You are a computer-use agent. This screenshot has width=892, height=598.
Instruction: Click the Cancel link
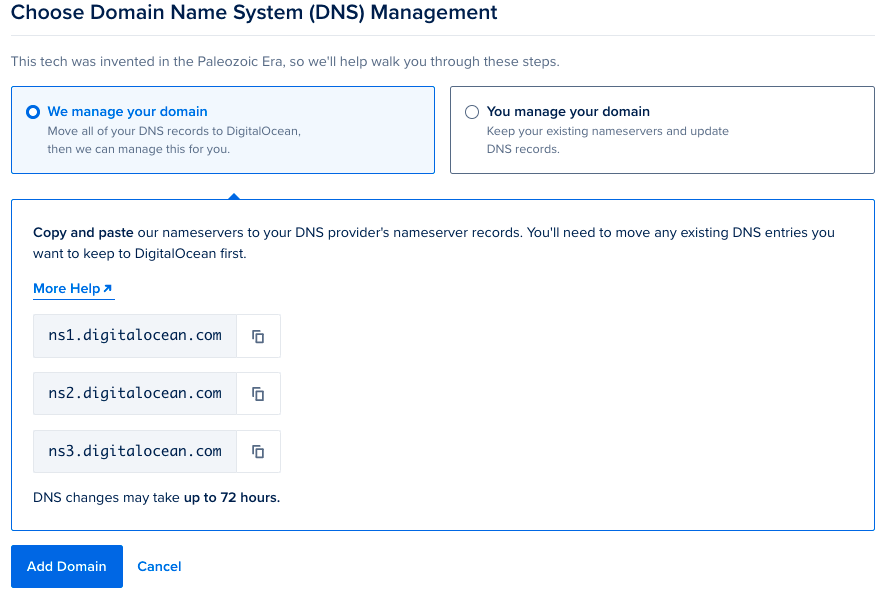(x=159, y=567)
